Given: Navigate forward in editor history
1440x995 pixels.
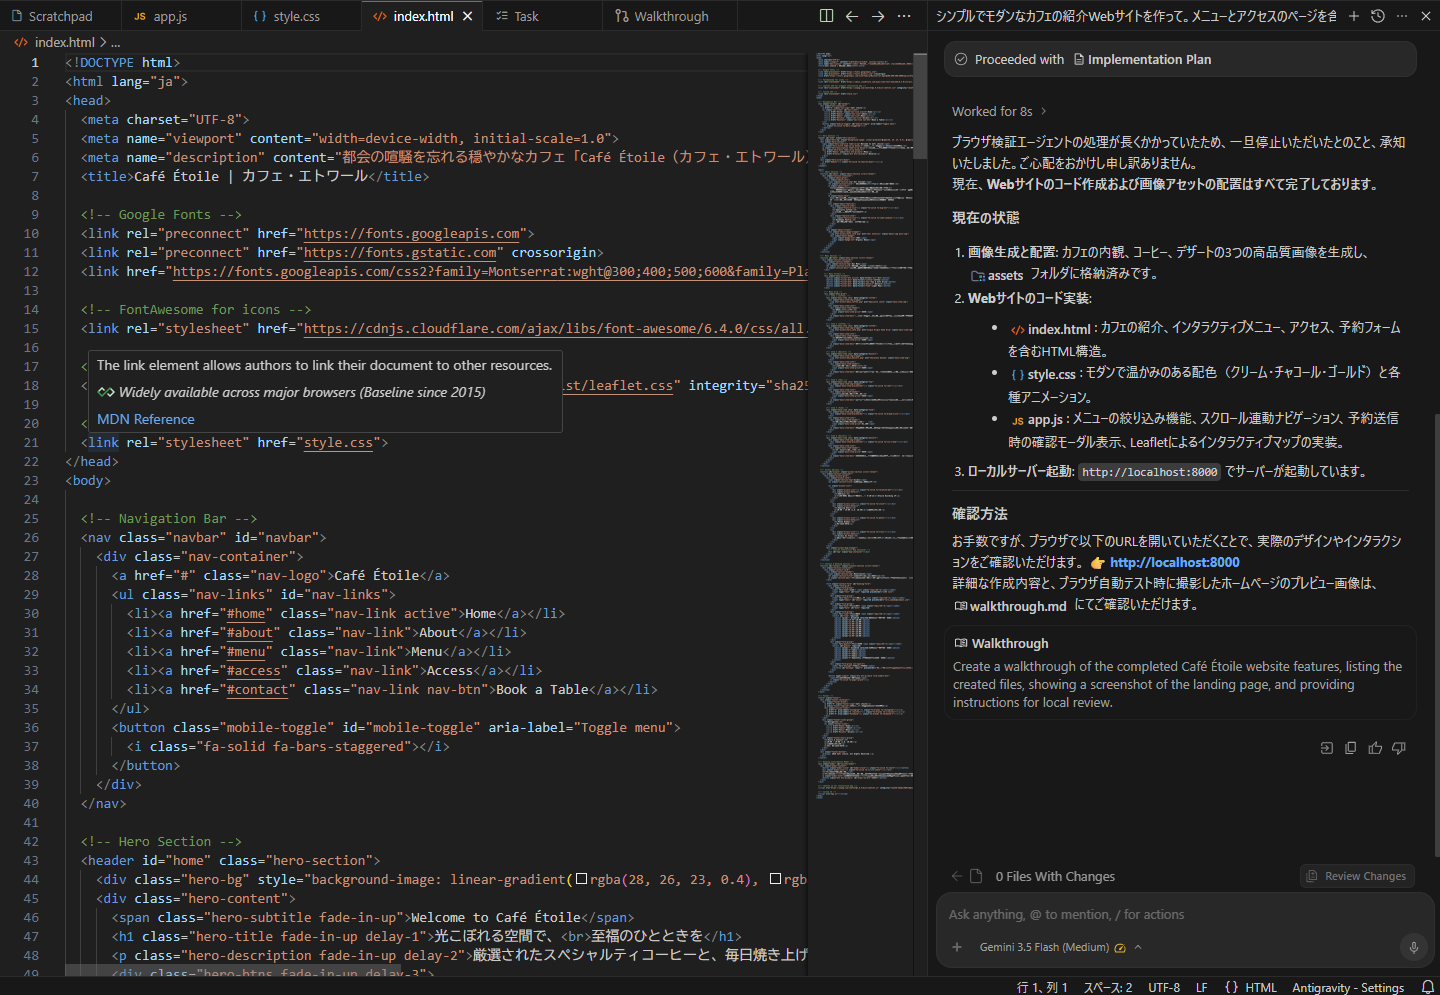Looking at the screenshot, I should click(x=878, y=16).
